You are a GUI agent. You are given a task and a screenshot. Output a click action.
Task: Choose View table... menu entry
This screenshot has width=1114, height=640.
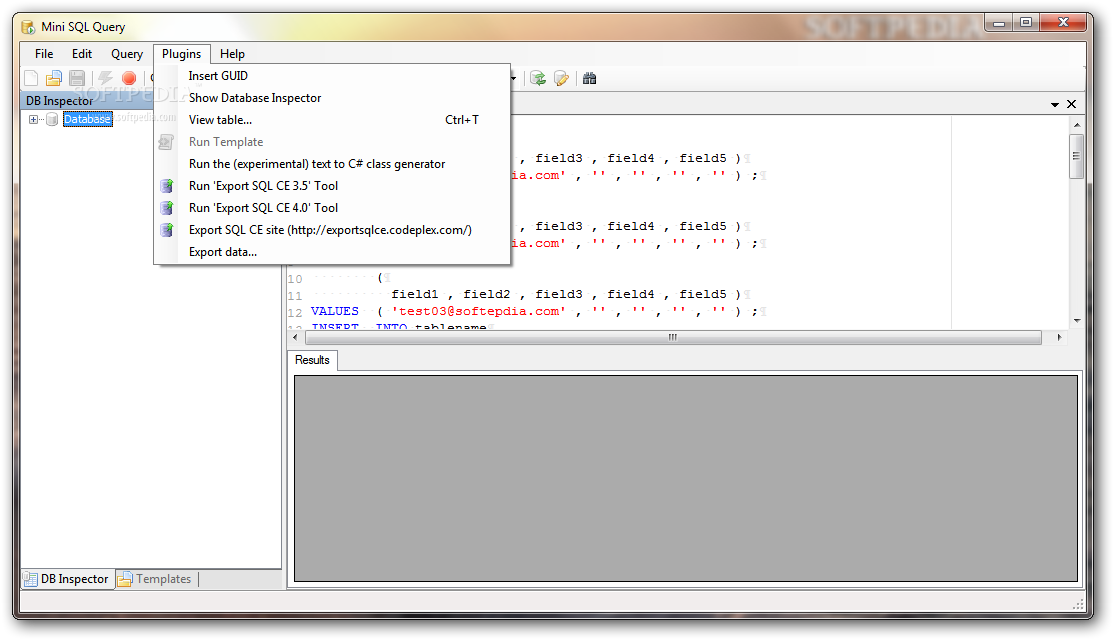(x=332, y=120)
